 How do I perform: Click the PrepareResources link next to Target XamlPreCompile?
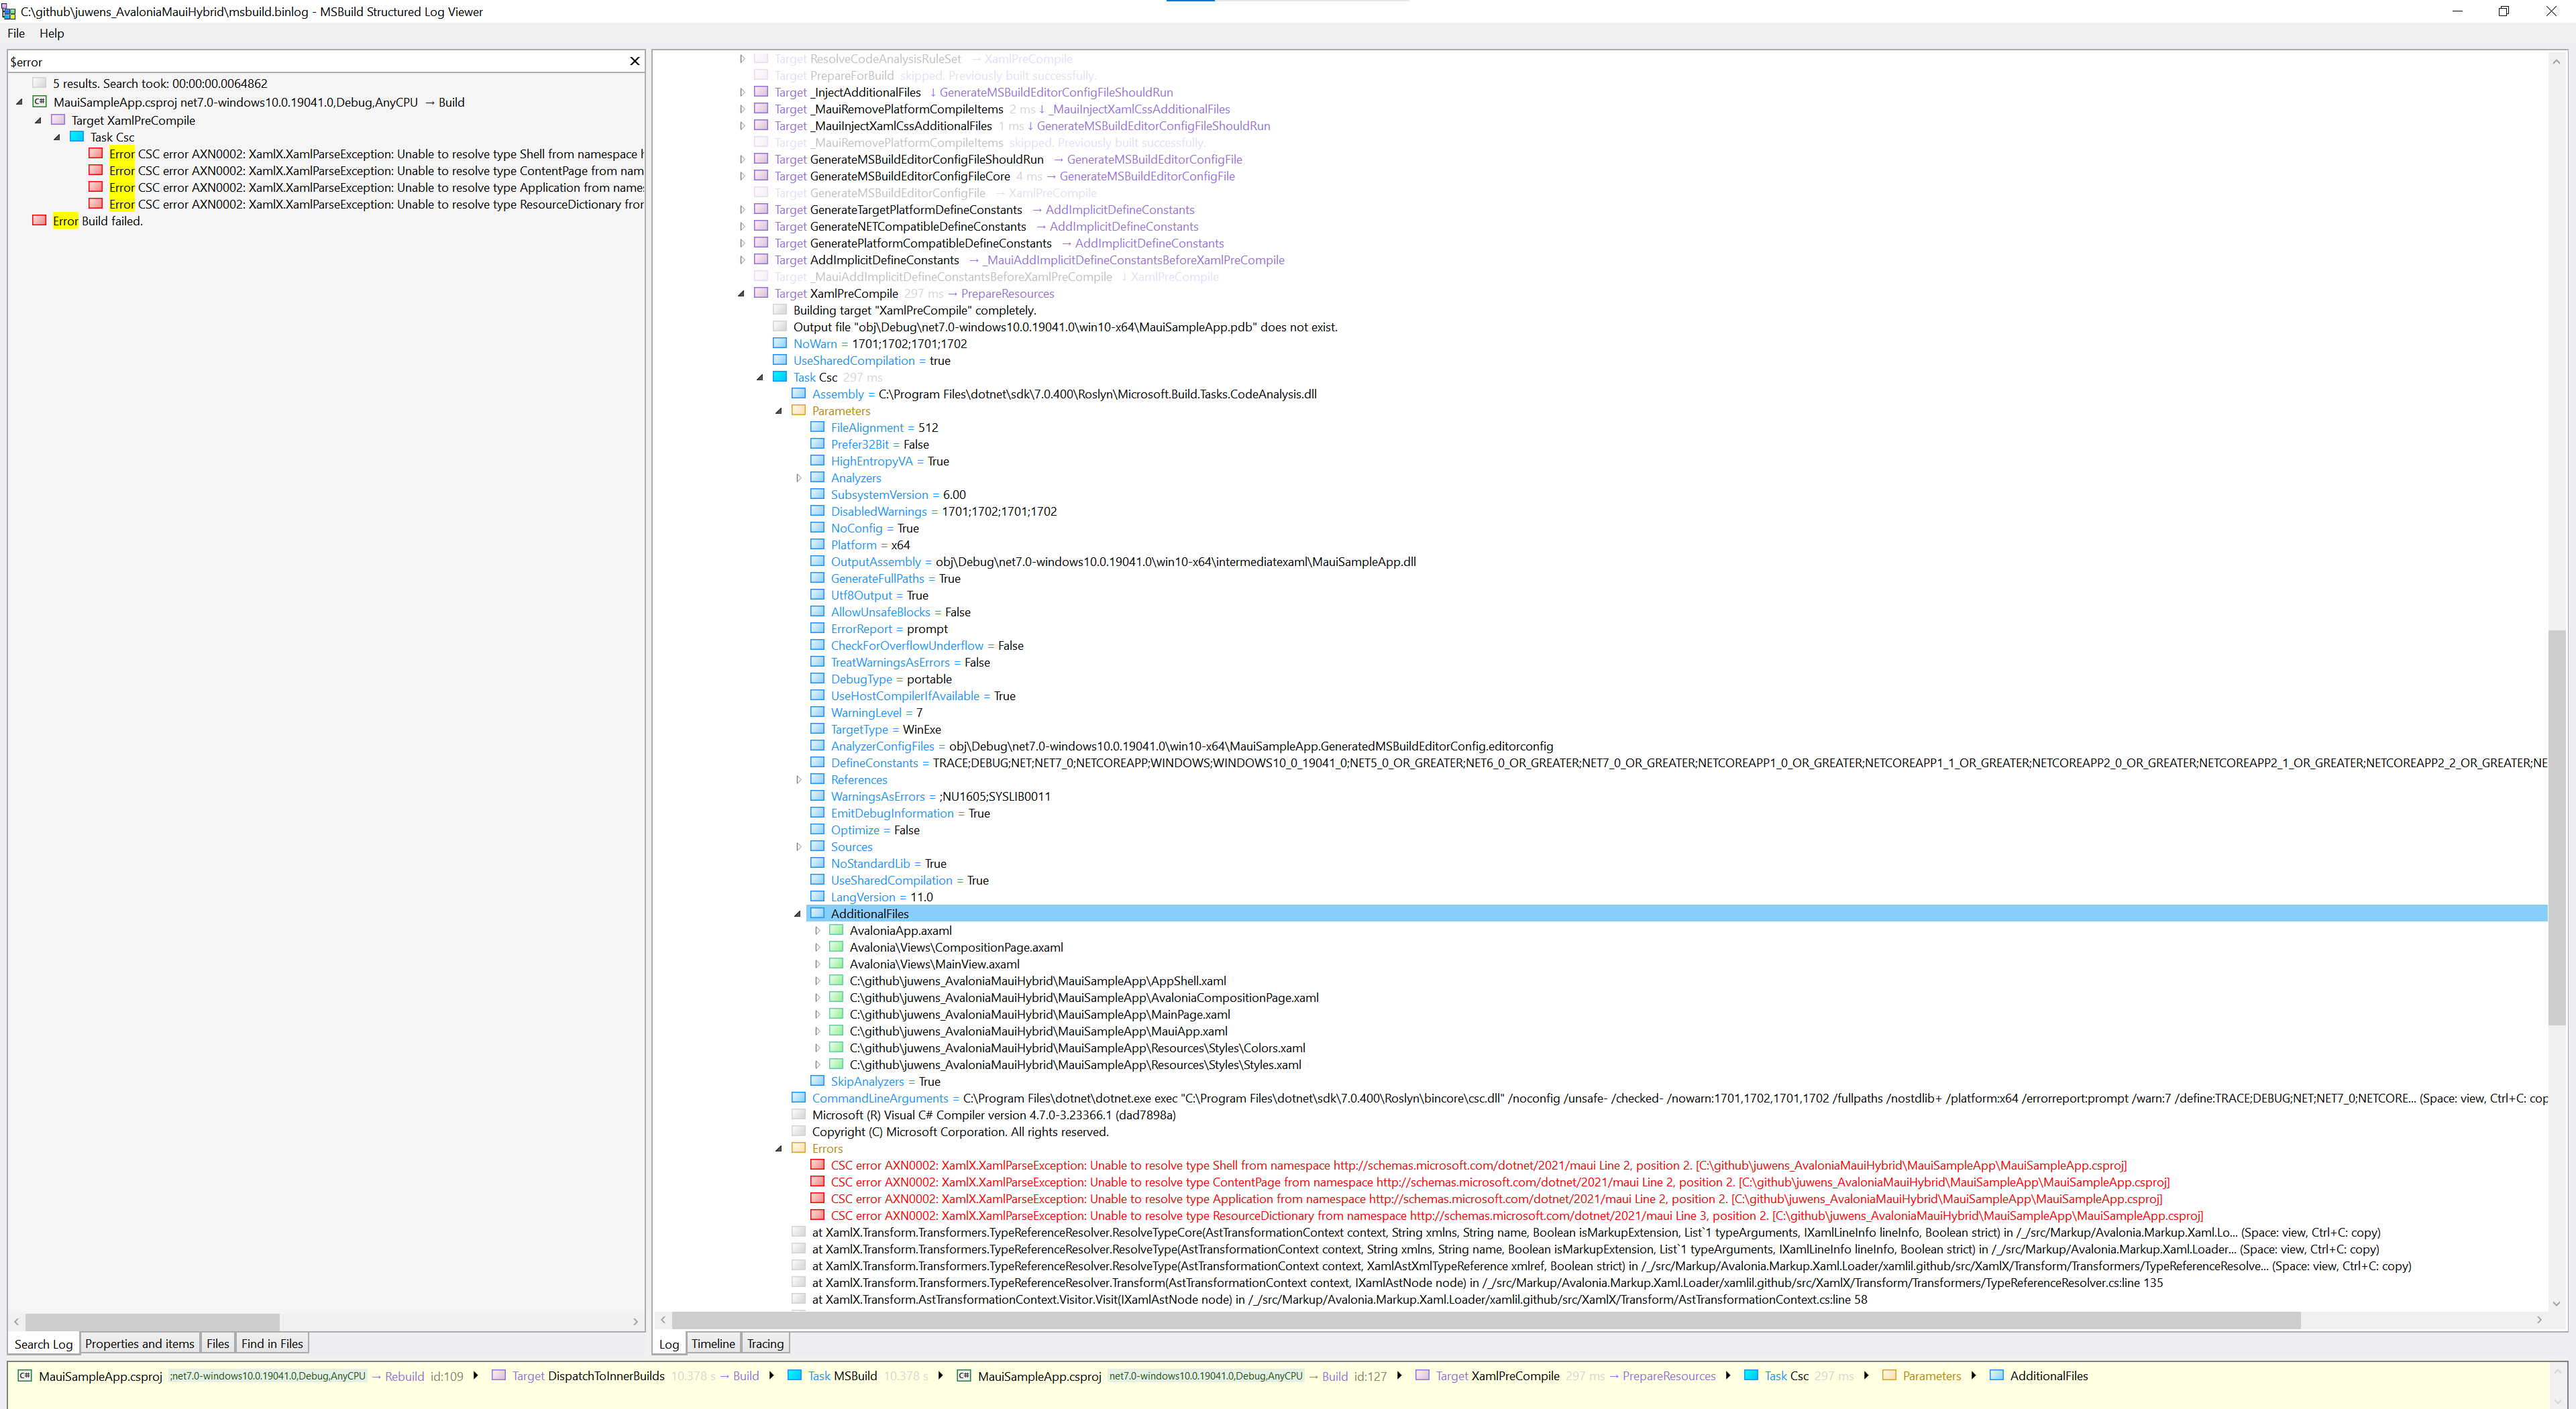[1007, 293]
